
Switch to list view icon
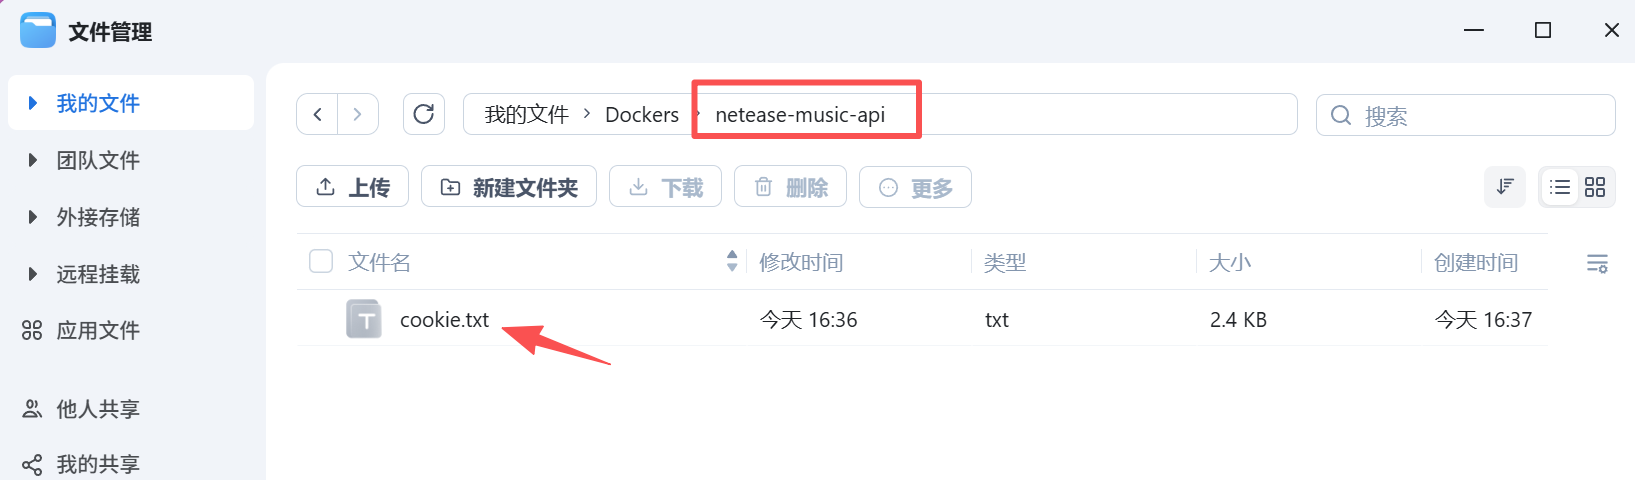[1559, 187]
